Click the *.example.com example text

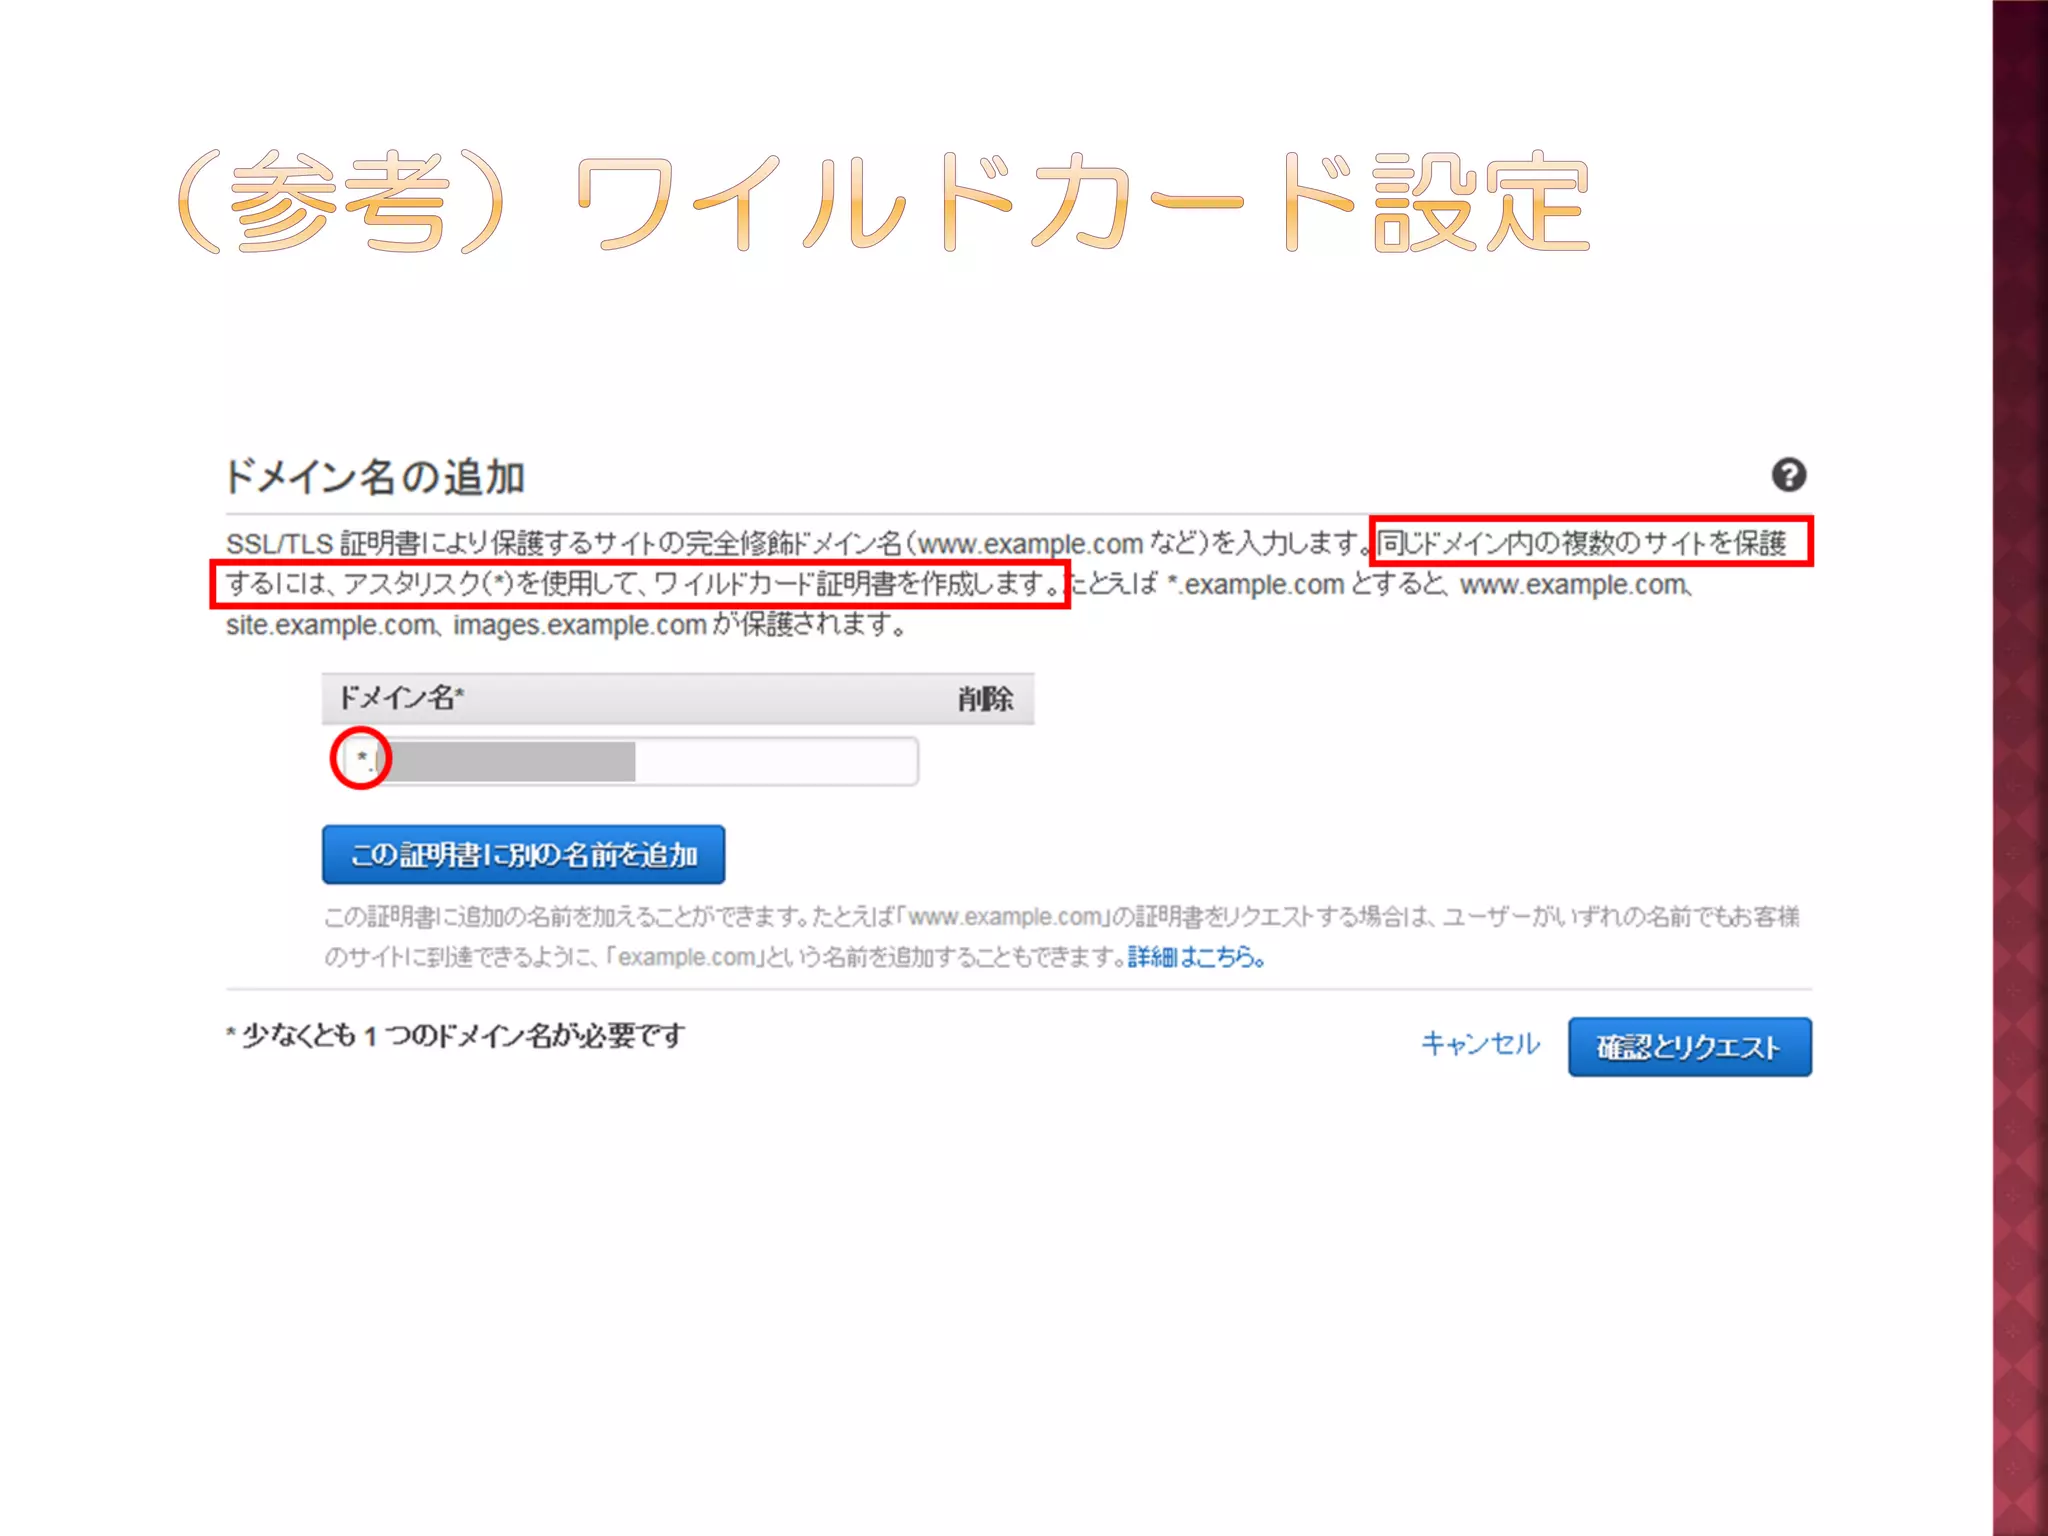(x=1255, y=584)
